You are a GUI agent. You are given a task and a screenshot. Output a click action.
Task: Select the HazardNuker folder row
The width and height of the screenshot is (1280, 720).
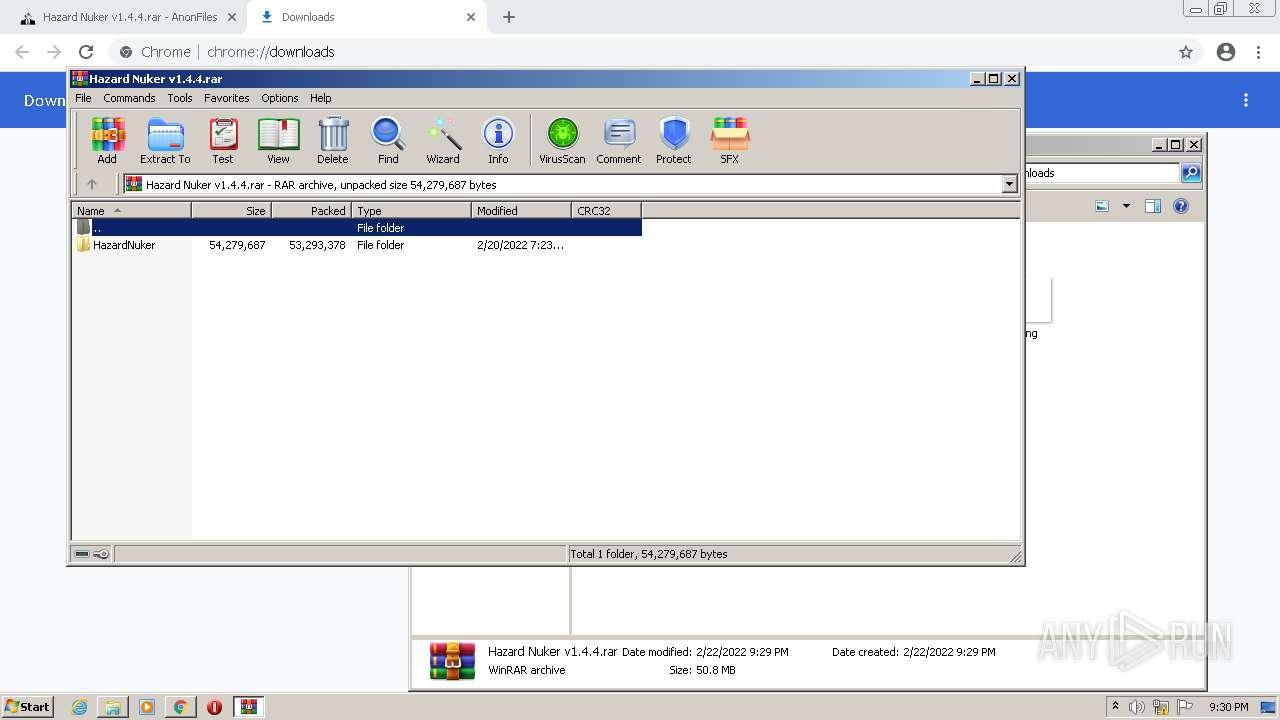pyautogui.click(x=357, y=245)
